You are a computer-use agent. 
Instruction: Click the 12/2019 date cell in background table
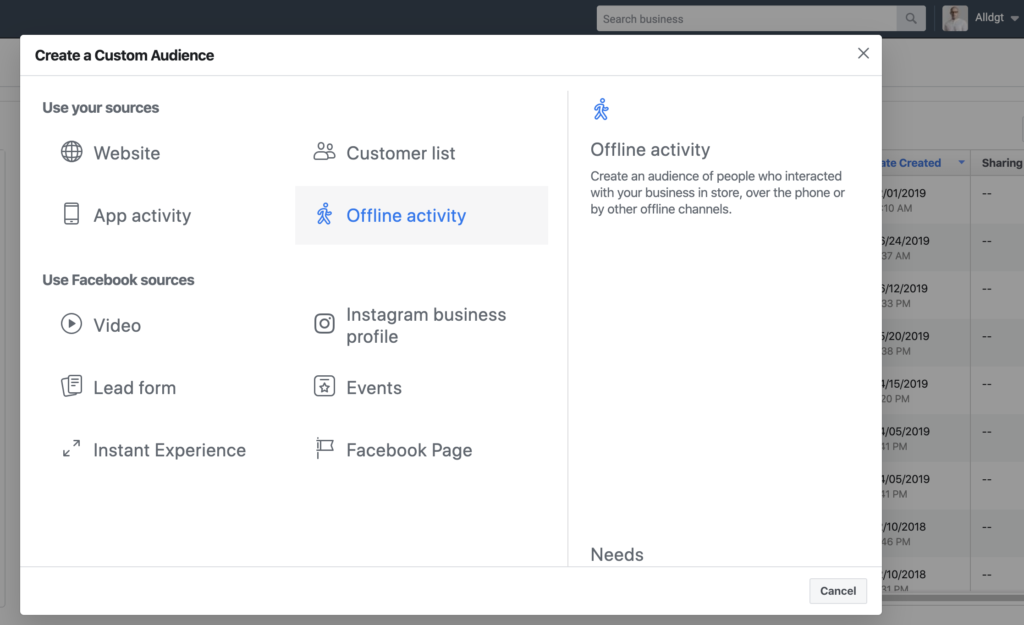905,289
